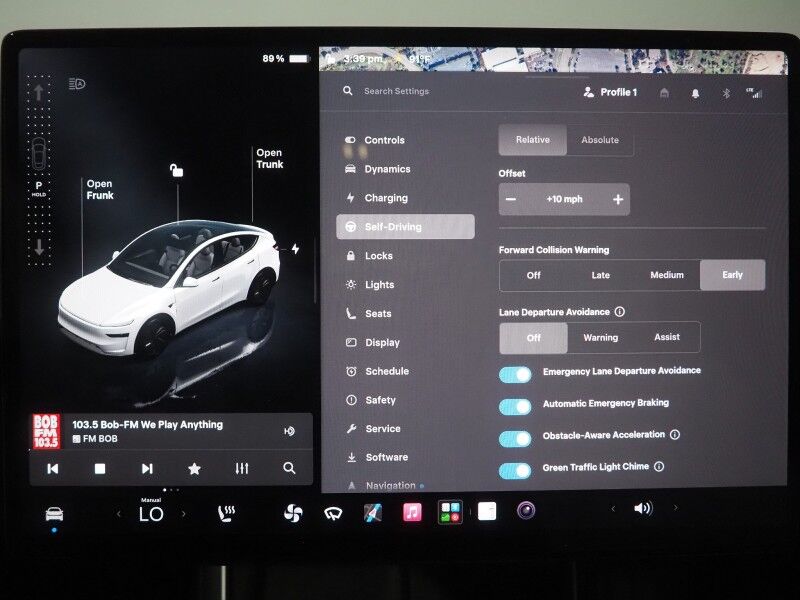
Task: Toggle Obstacle-Aware Acceleration switch
Action: [x=515, y=439]
